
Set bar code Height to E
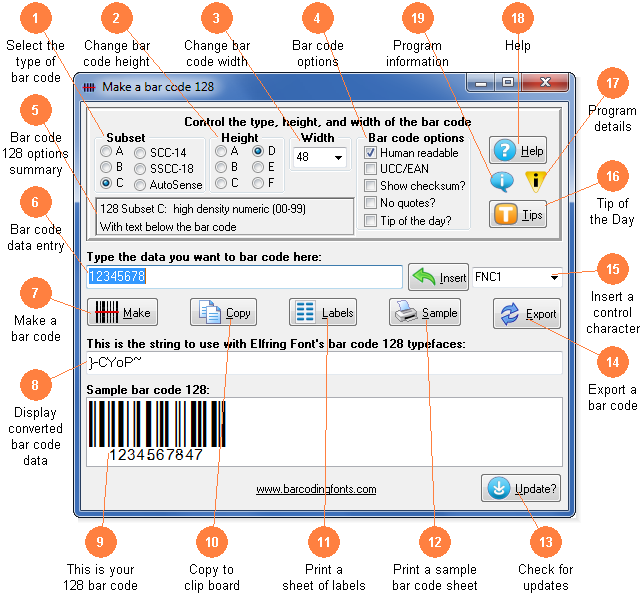click(258, 167)
